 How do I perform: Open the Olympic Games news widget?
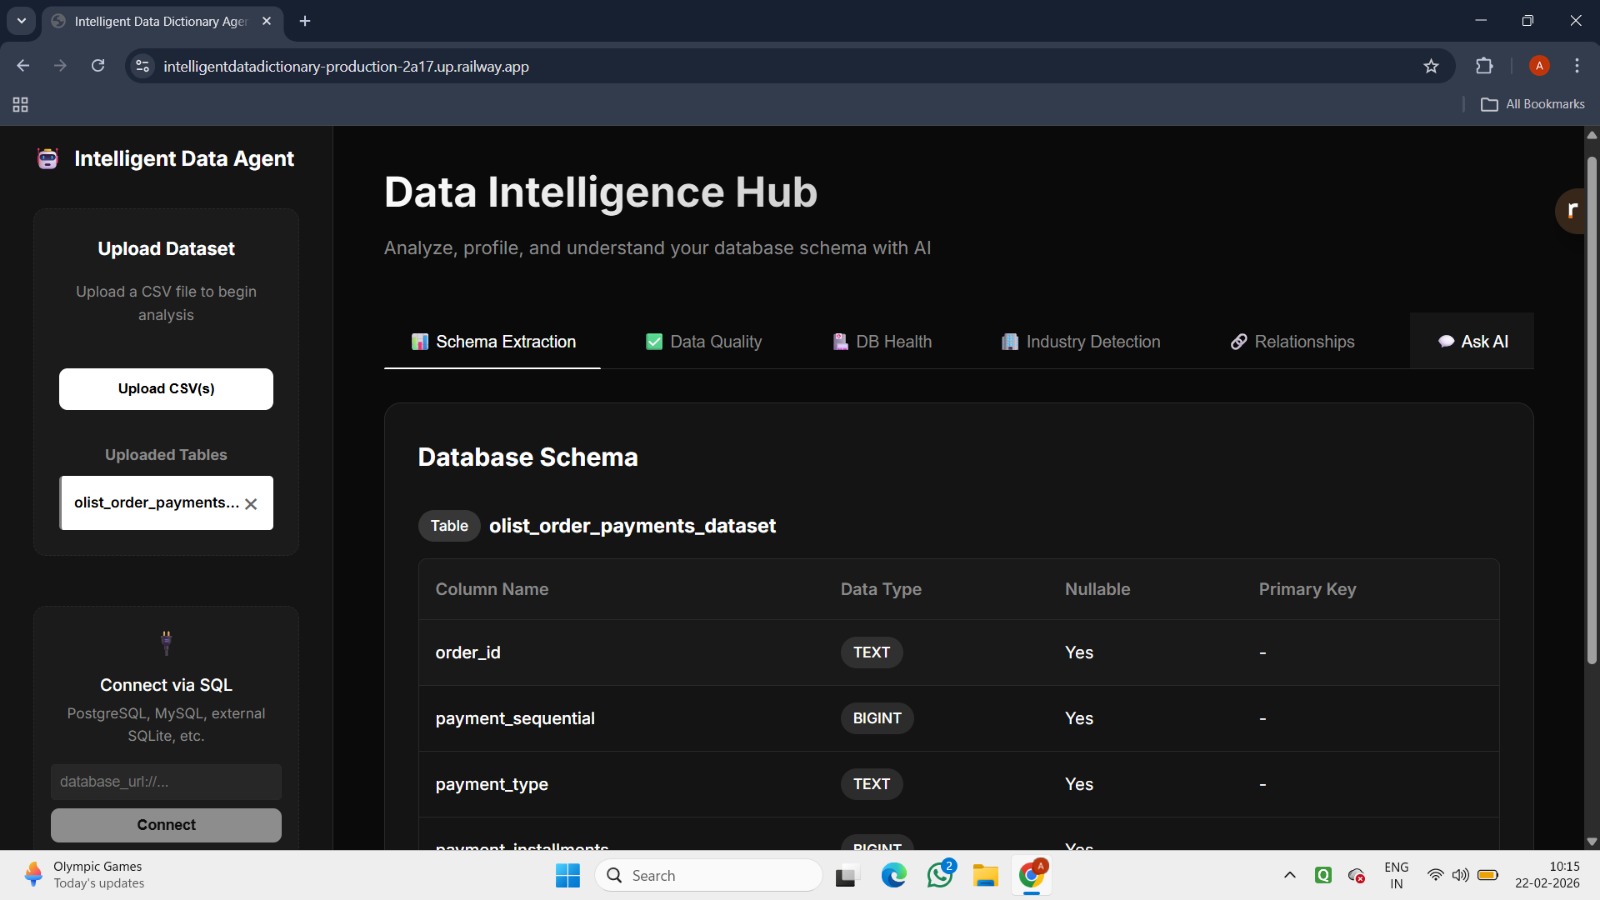85,875
